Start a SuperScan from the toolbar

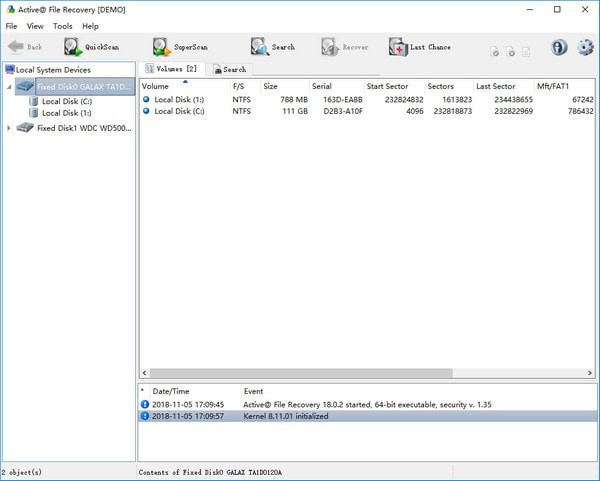click(x=162, y=47)
